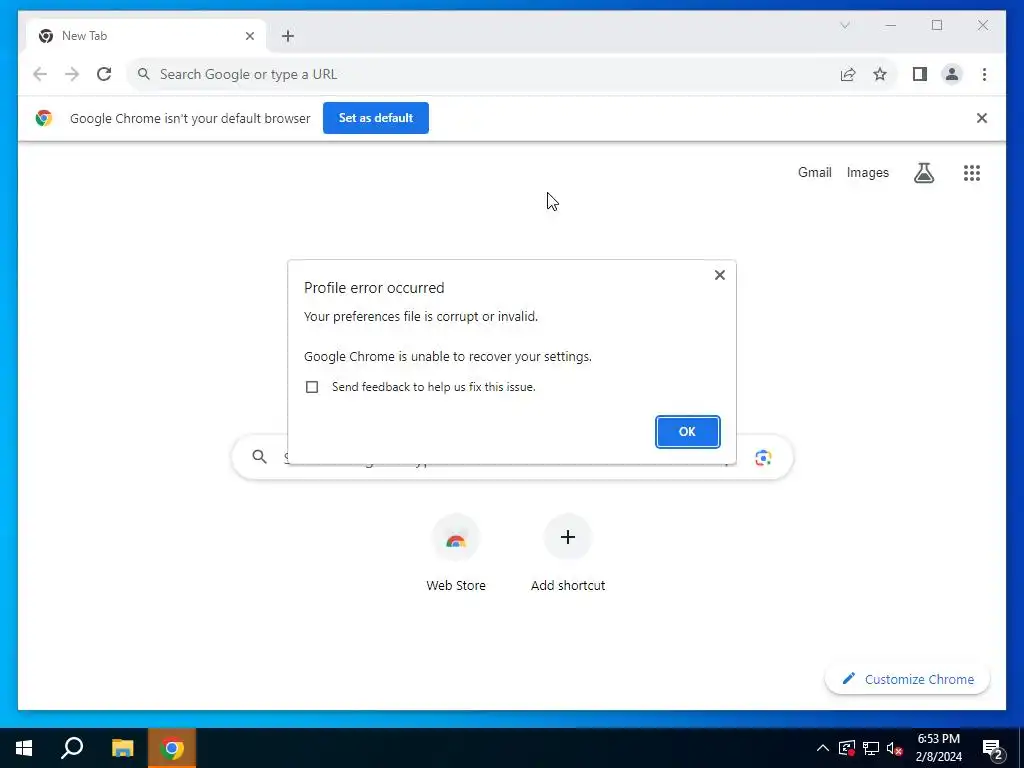The height and width of the screenshot is (768, 1024).
Task: Open the share this page icon
Action: coord(848,74)
